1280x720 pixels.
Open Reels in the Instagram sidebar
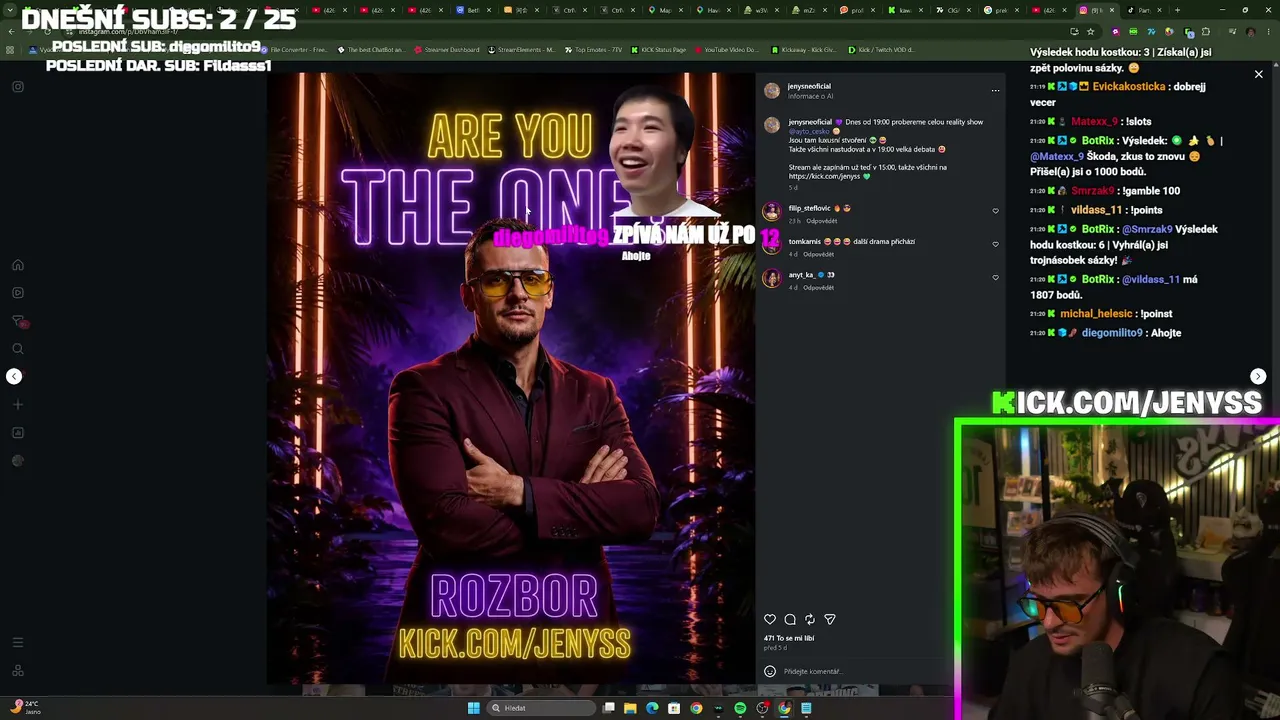[18, 293]
